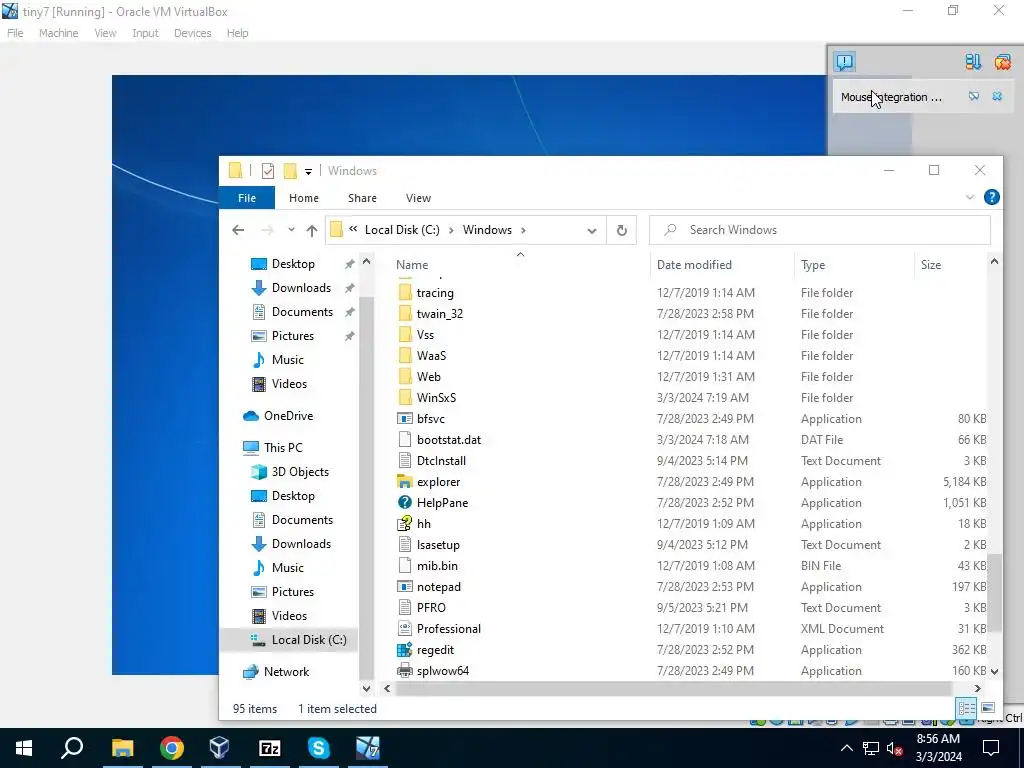
Task: Expand the ribbon using the chevron
Action: 970,197
